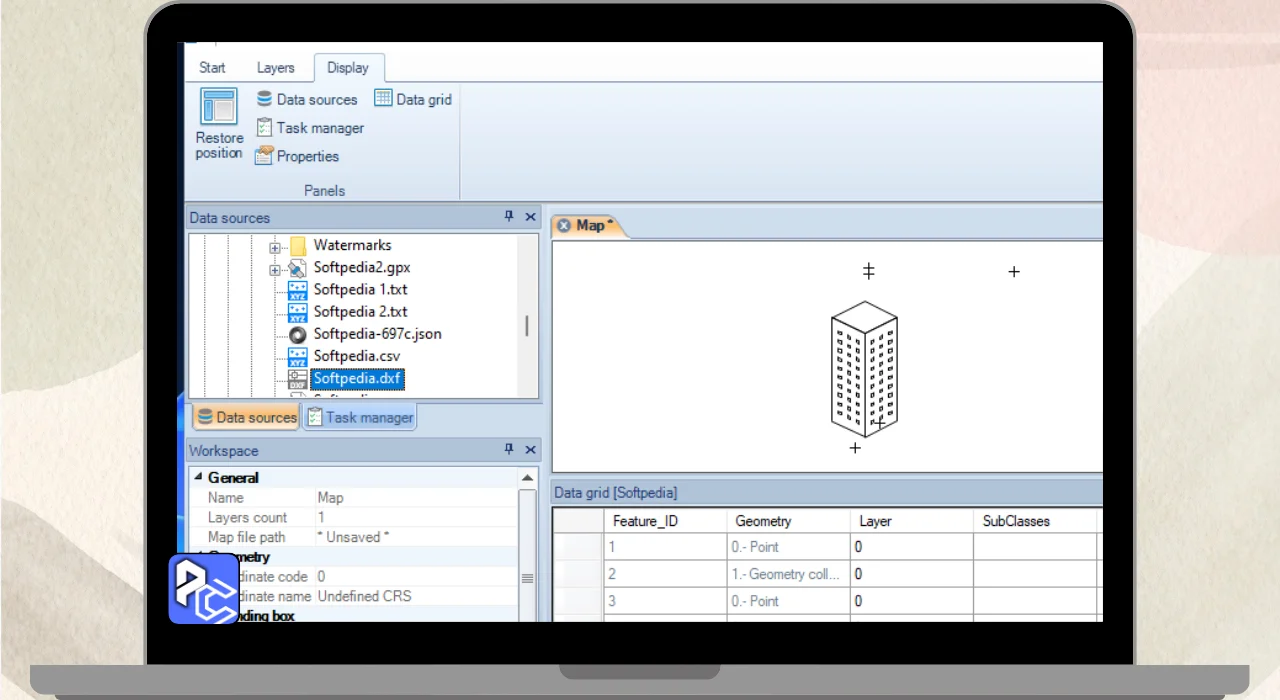
Task: Show the Data grid panel
Action: click(x=413, y=99)
